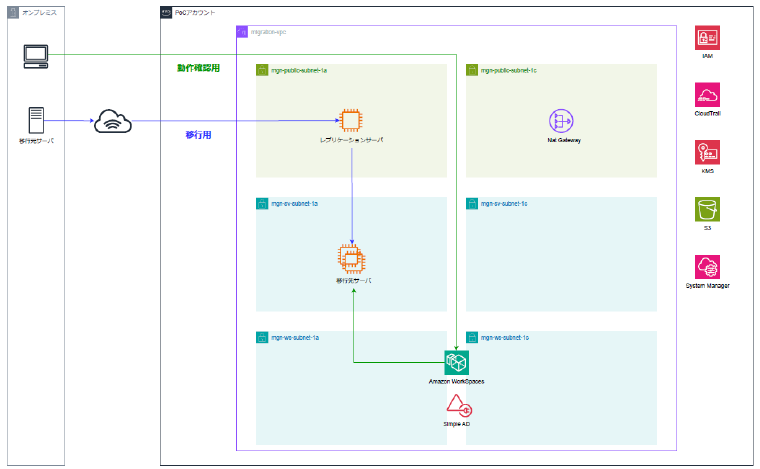This screenshot has width=760, height=469.
Task: Click the mgn-public-subnet-1a subnet label
Action: point(293,70)
